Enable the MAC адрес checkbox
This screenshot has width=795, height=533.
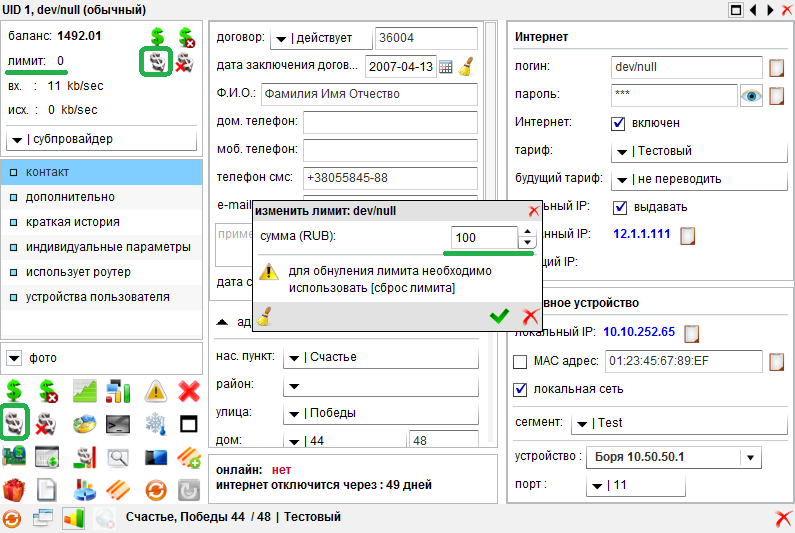(520, 361)
